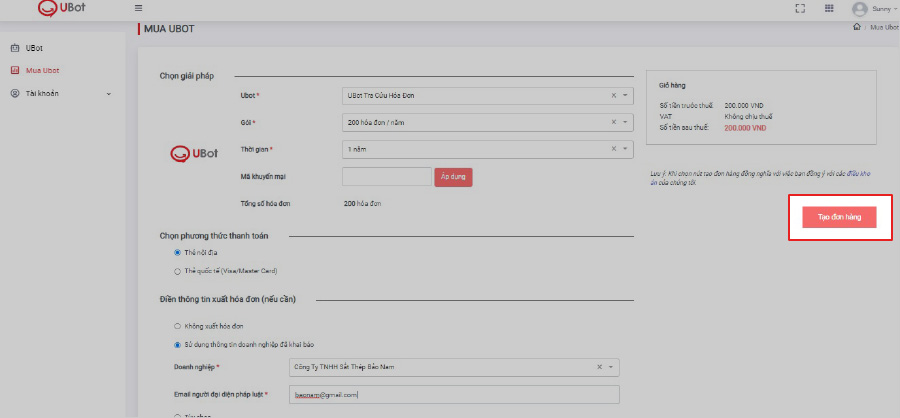This screenshot has width=900, height=418.
Task: Click the UBot logo in header
Action: 61,7
